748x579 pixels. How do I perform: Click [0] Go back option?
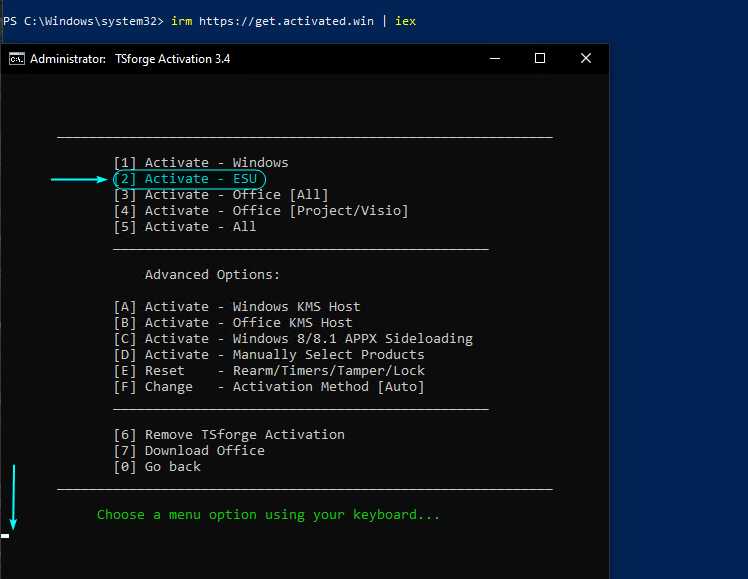pos(157,467)
